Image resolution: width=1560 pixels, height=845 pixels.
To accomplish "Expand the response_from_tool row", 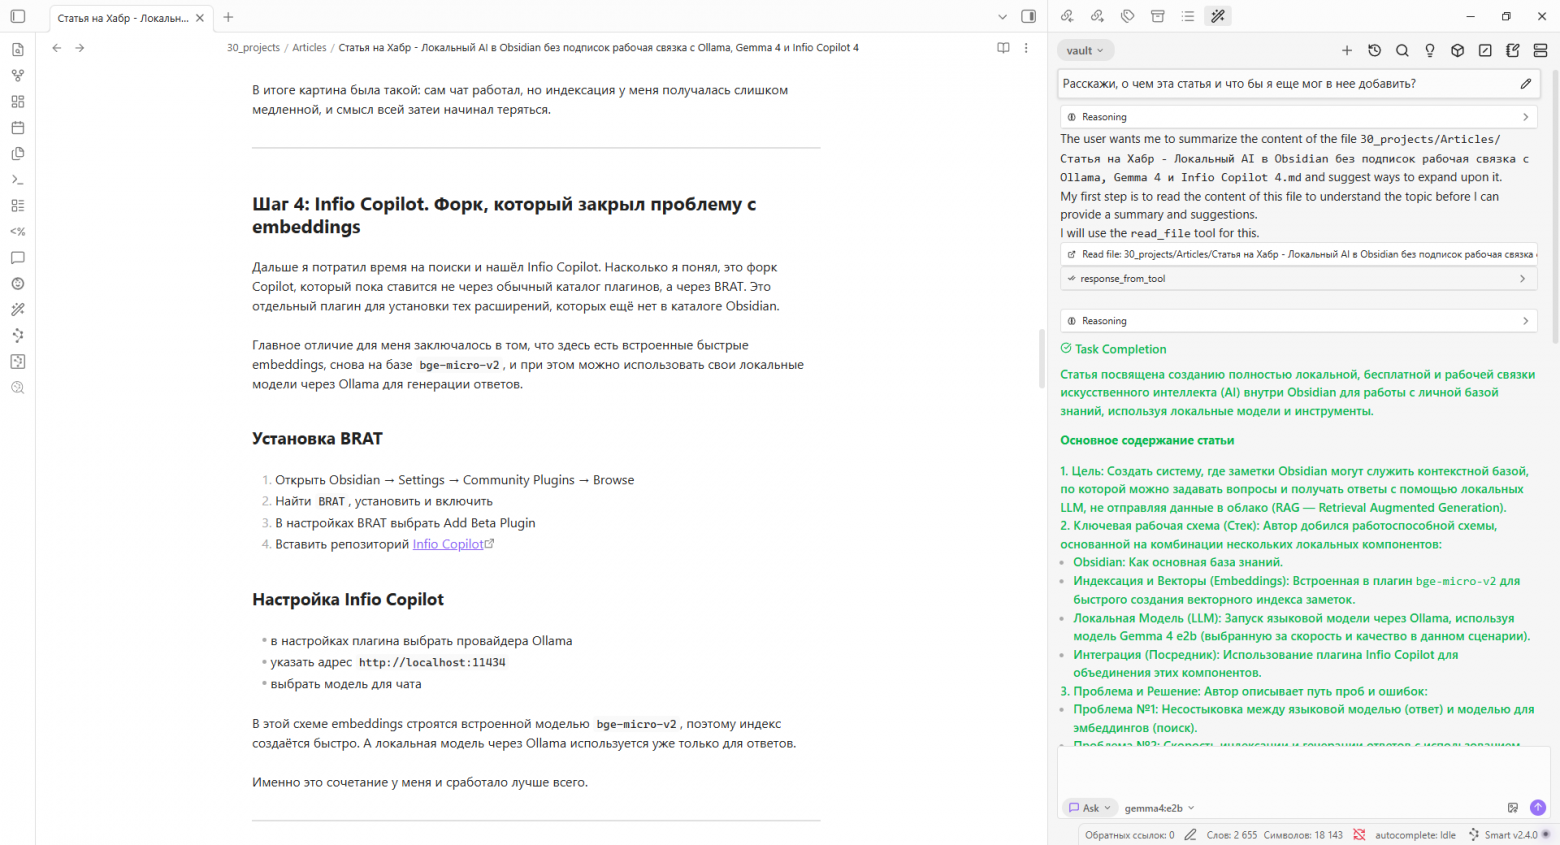I will (x=1298, y=279).
